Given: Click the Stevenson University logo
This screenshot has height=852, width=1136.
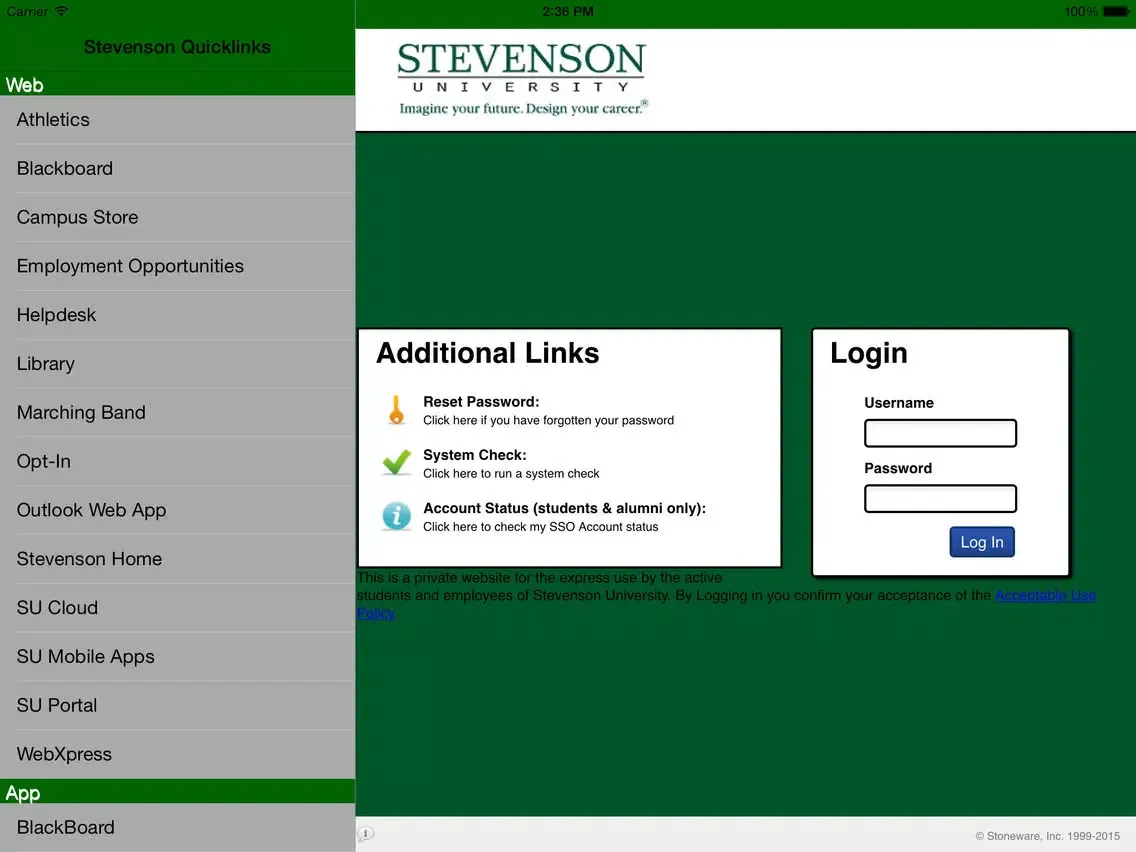Looking at the screenshot, I should point(522,79).
